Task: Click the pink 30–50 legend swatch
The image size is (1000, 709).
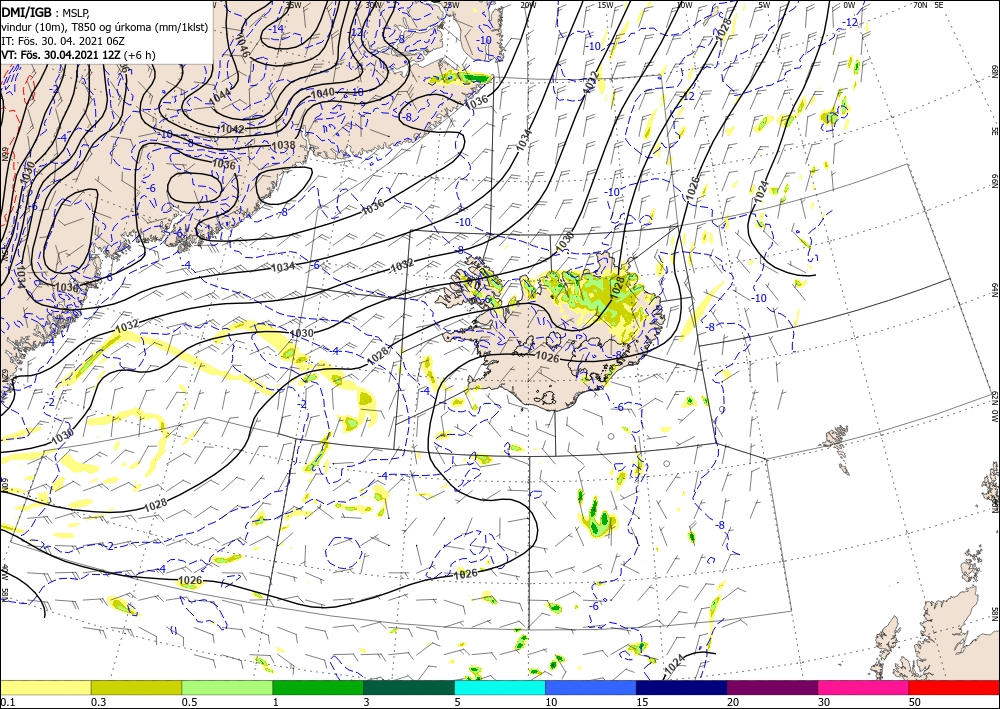Action: pos(864,687)
